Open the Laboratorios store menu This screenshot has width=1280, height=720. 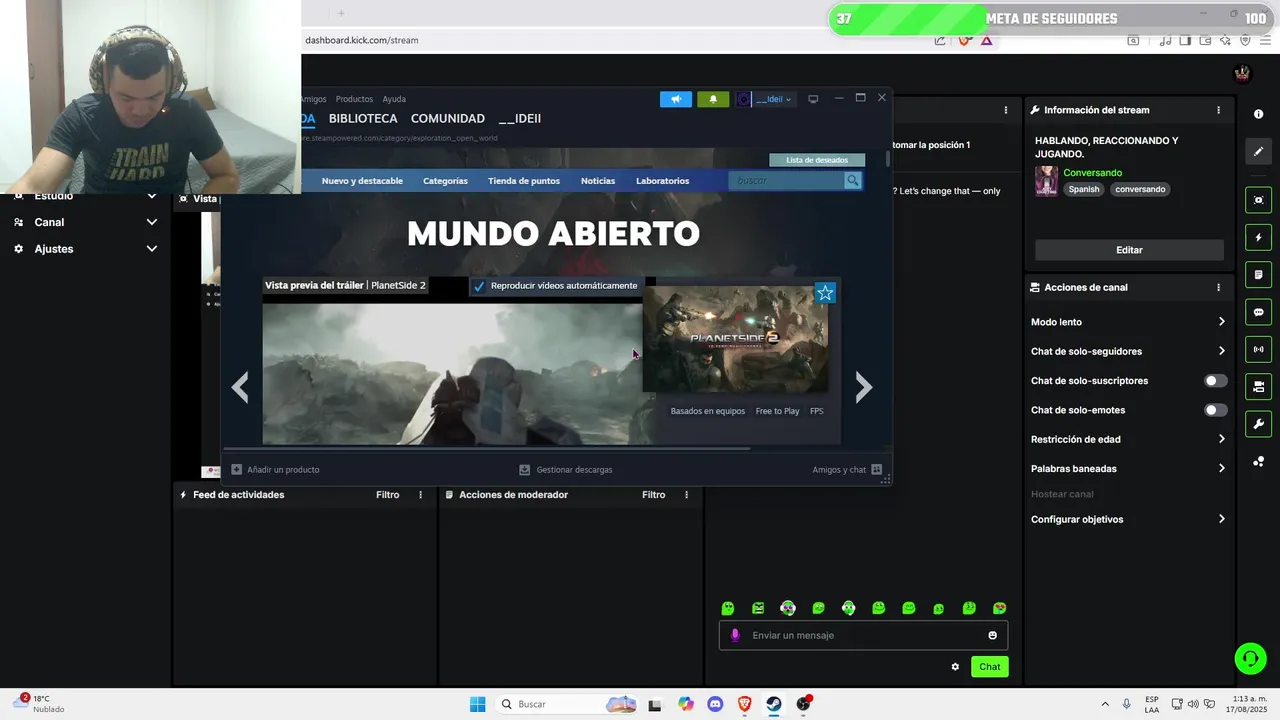click(x=662, y=181)
